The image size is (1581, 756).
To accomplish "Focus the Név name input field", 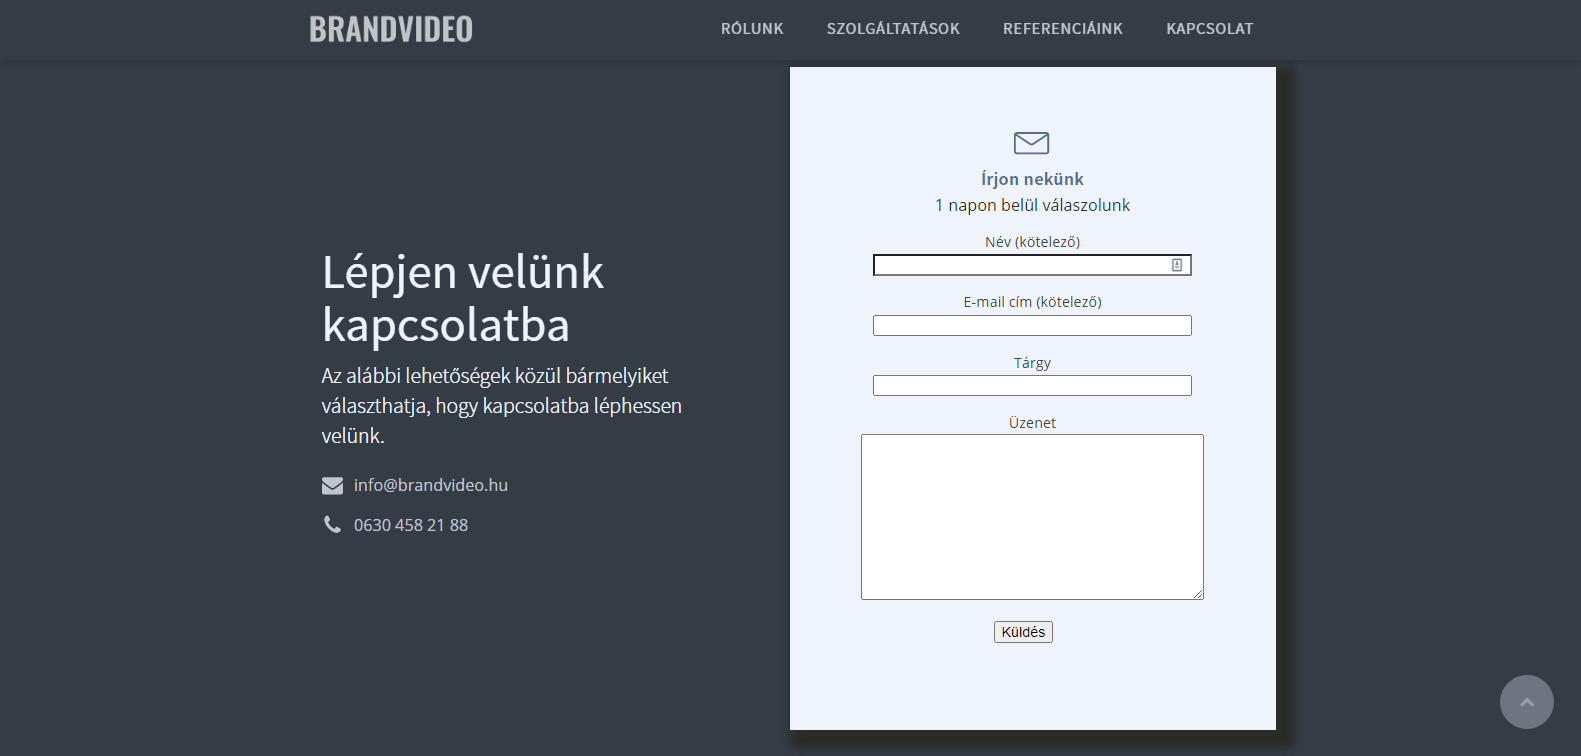I will coord(1020,265).
